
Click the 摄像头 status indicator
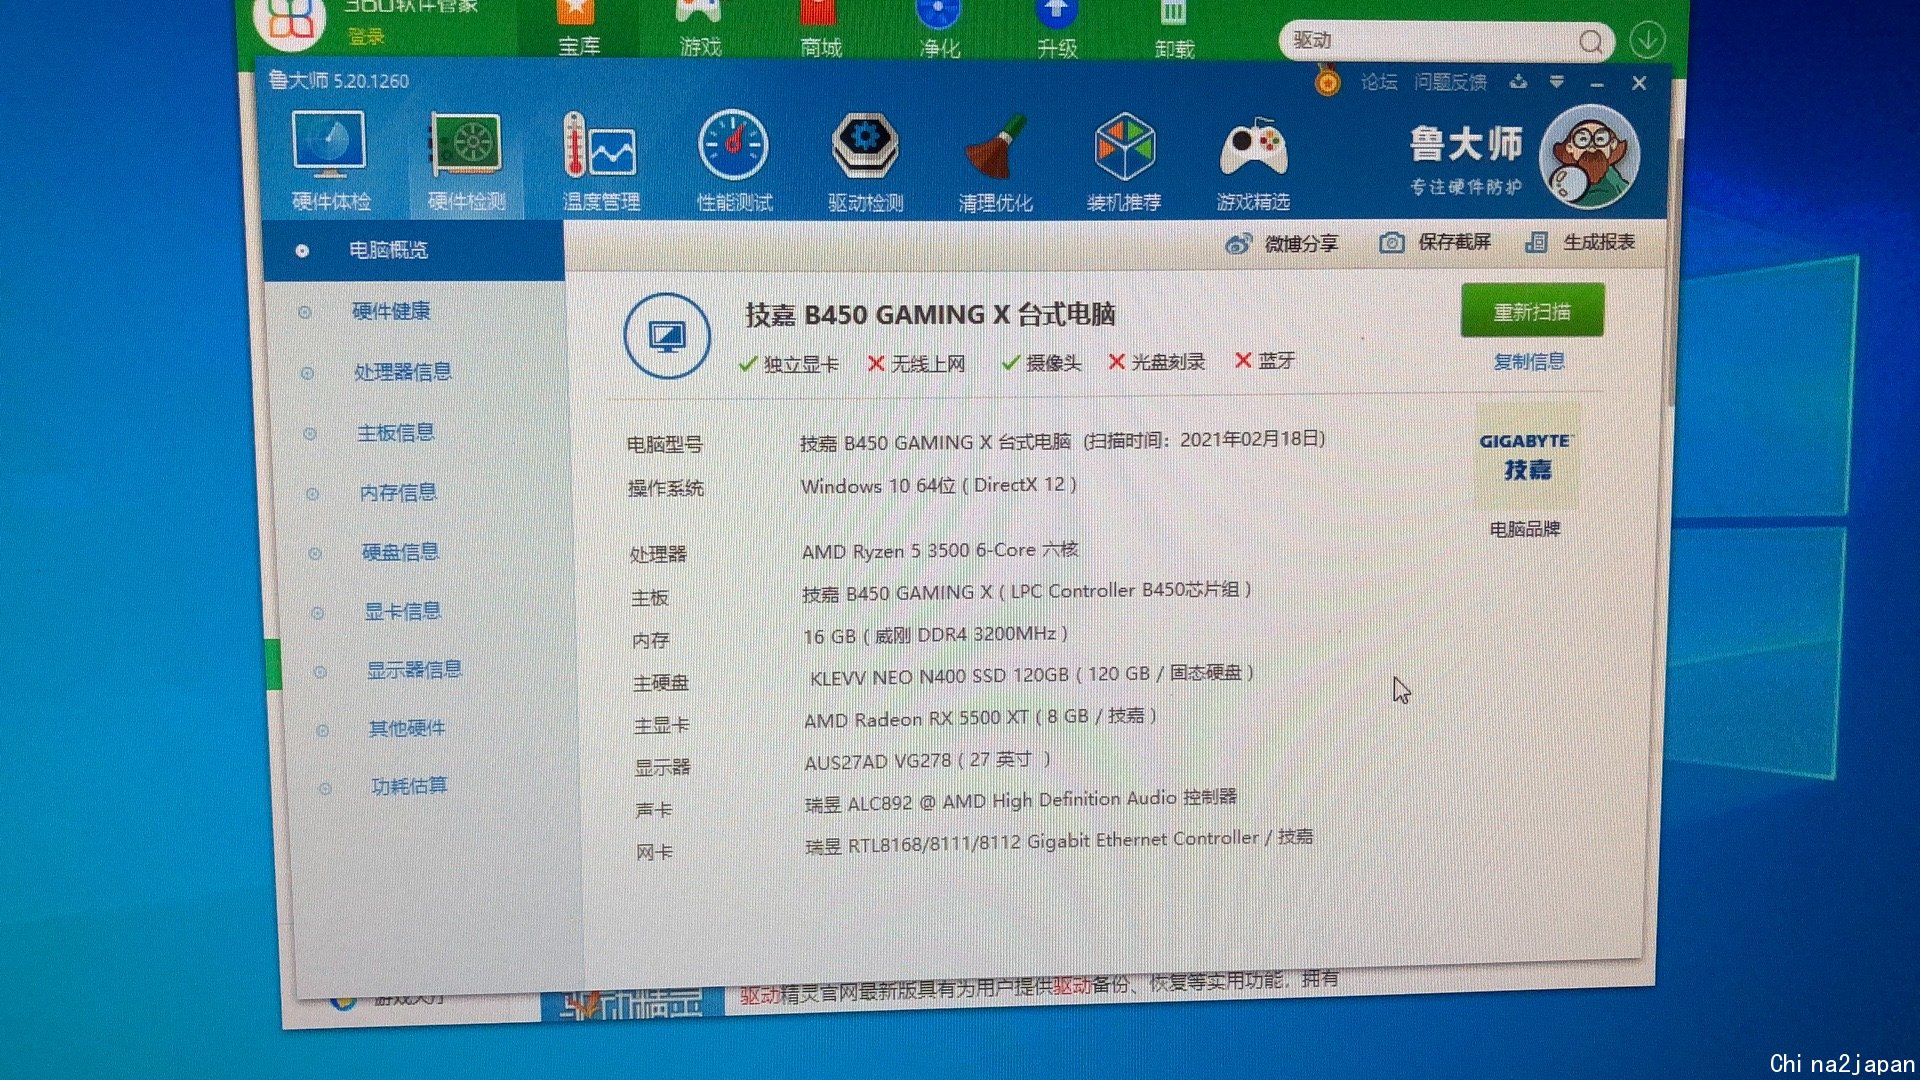(1041, 362)
